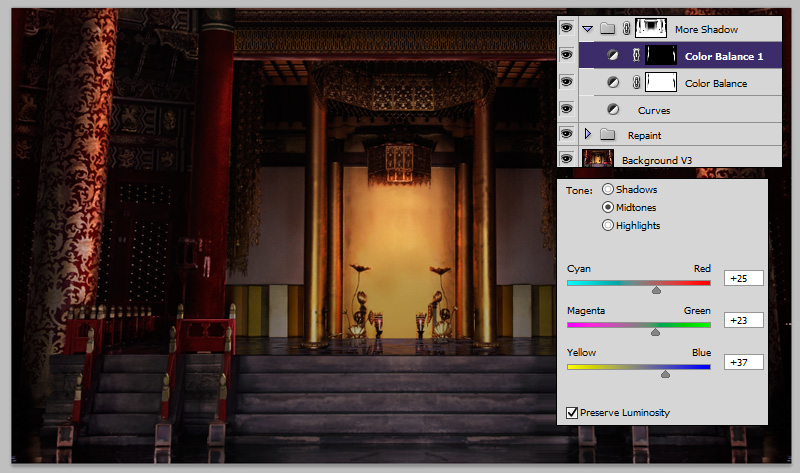This screenshot has width=800, height=473.
Task: Select the Background V3 layer thumbnail
Action: pyautogui.click(x=597, y=158)
